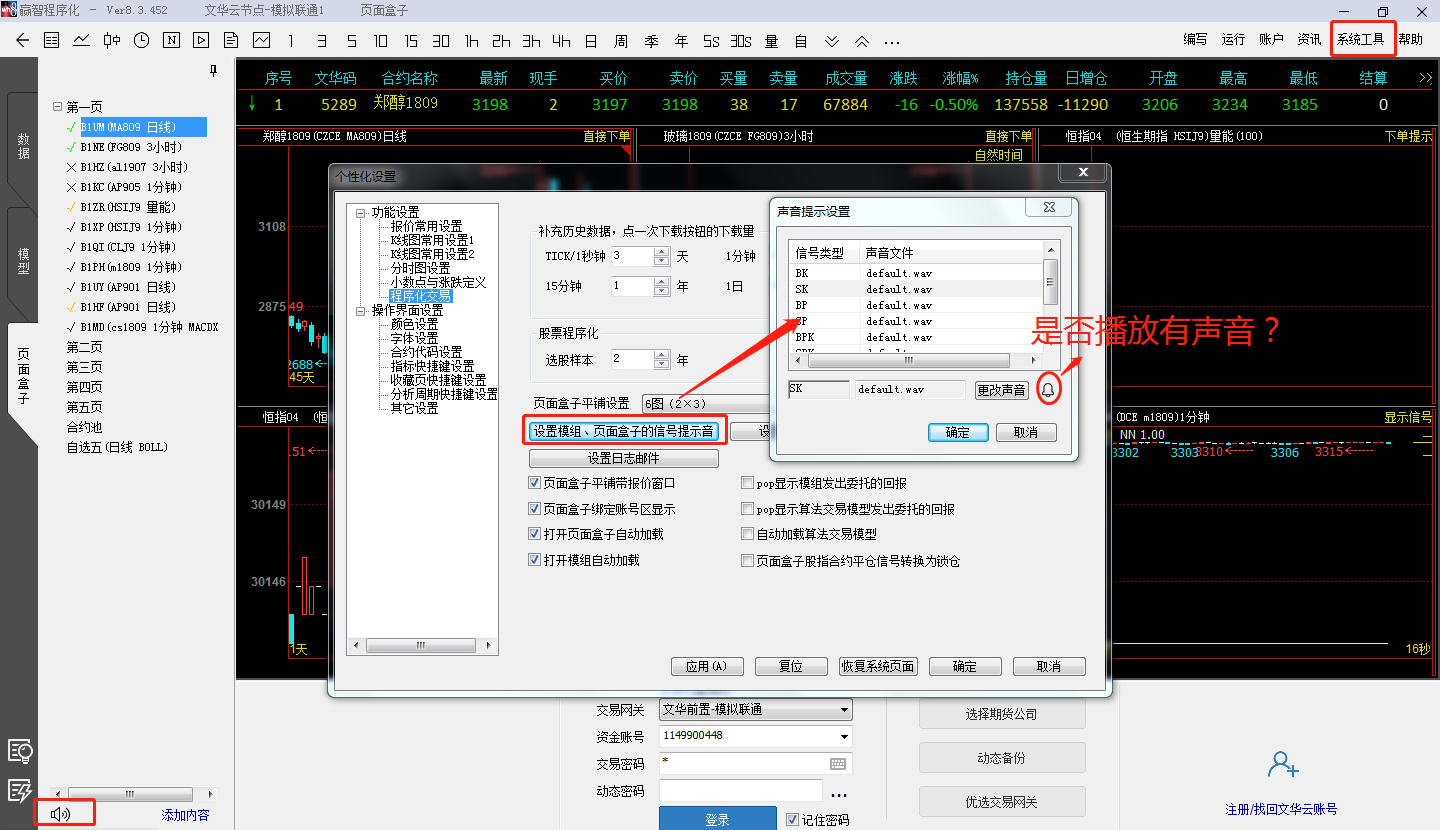Open the 系统工具 menu
1440x830 pixels.
point(1361,39)
